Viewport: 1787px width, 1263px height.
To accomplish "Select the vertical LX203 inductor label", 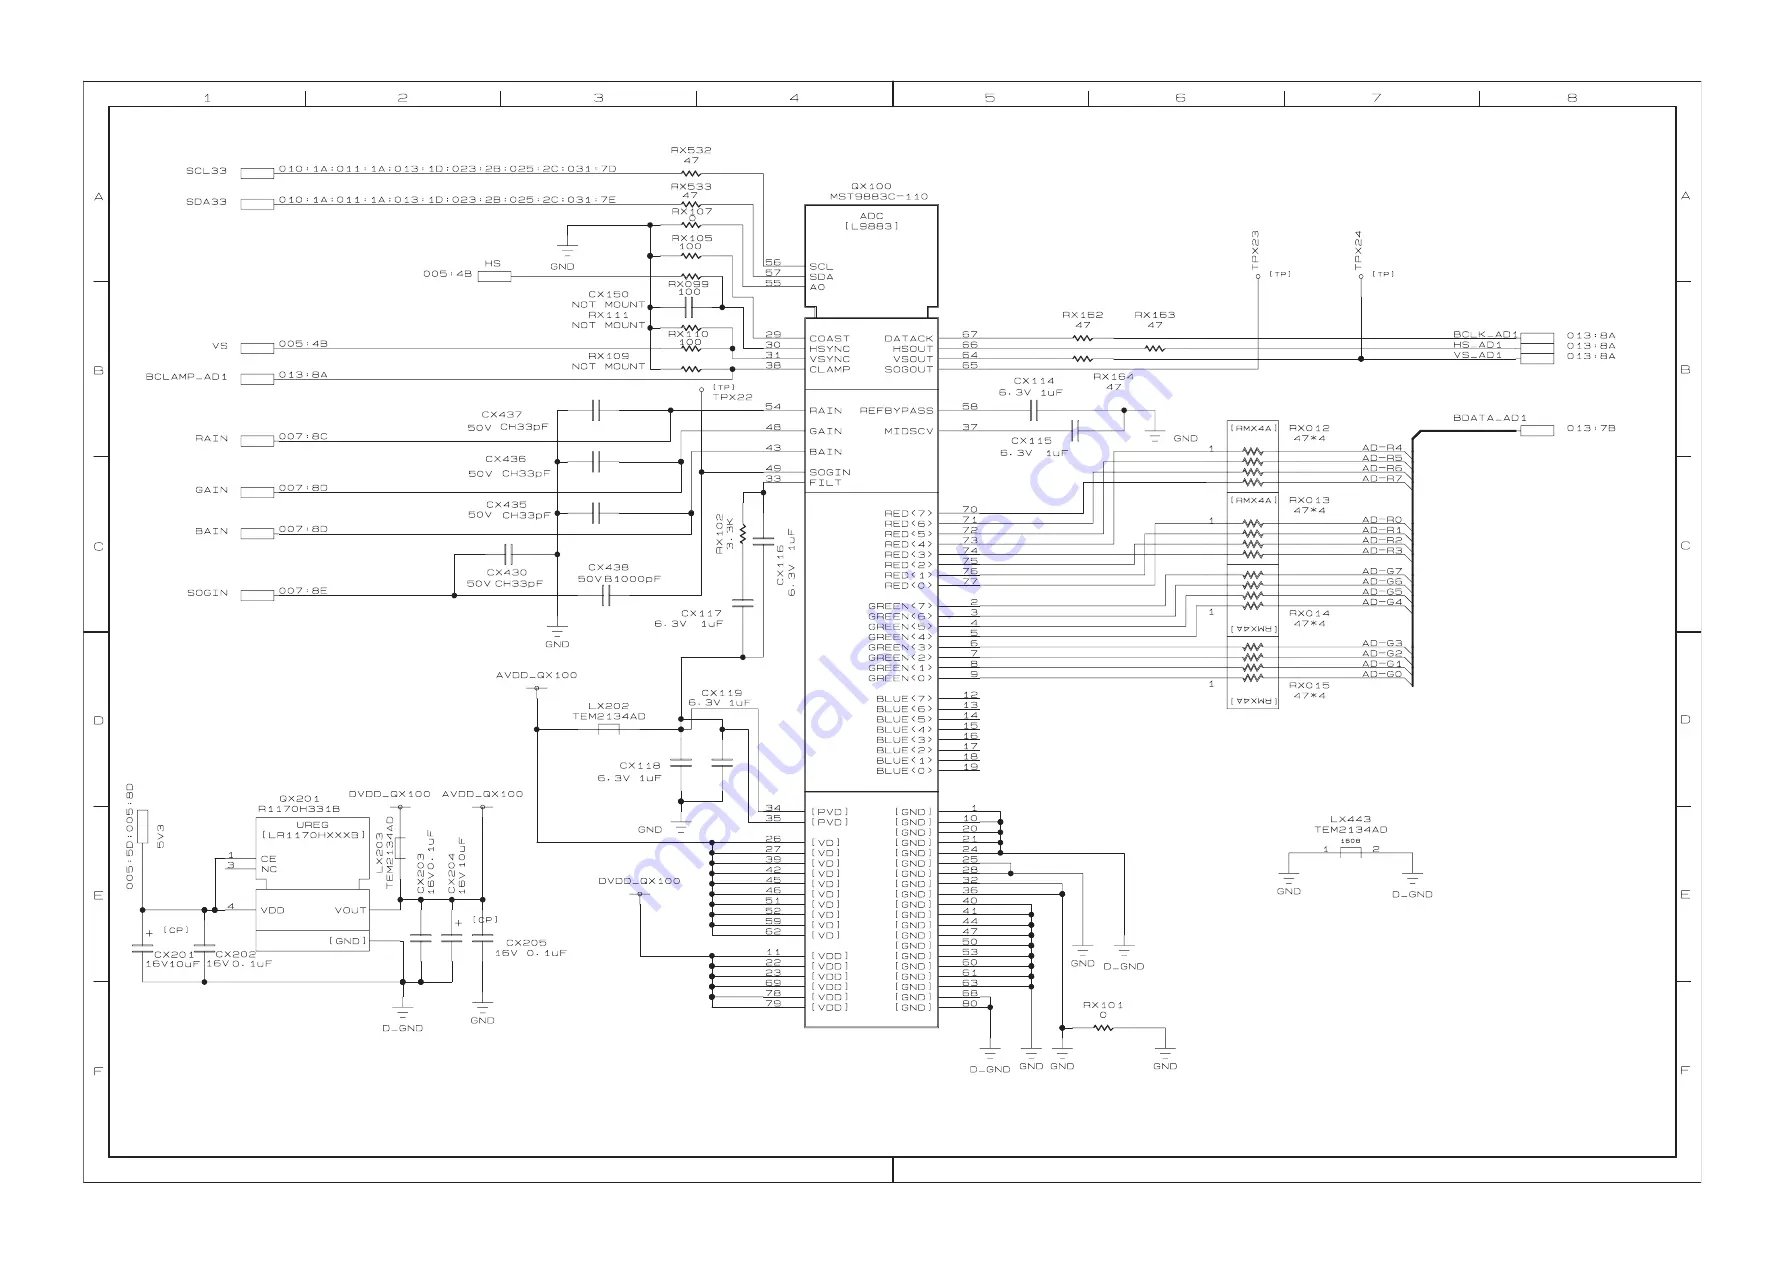I will pyautogui.click(x=379, y=858).
